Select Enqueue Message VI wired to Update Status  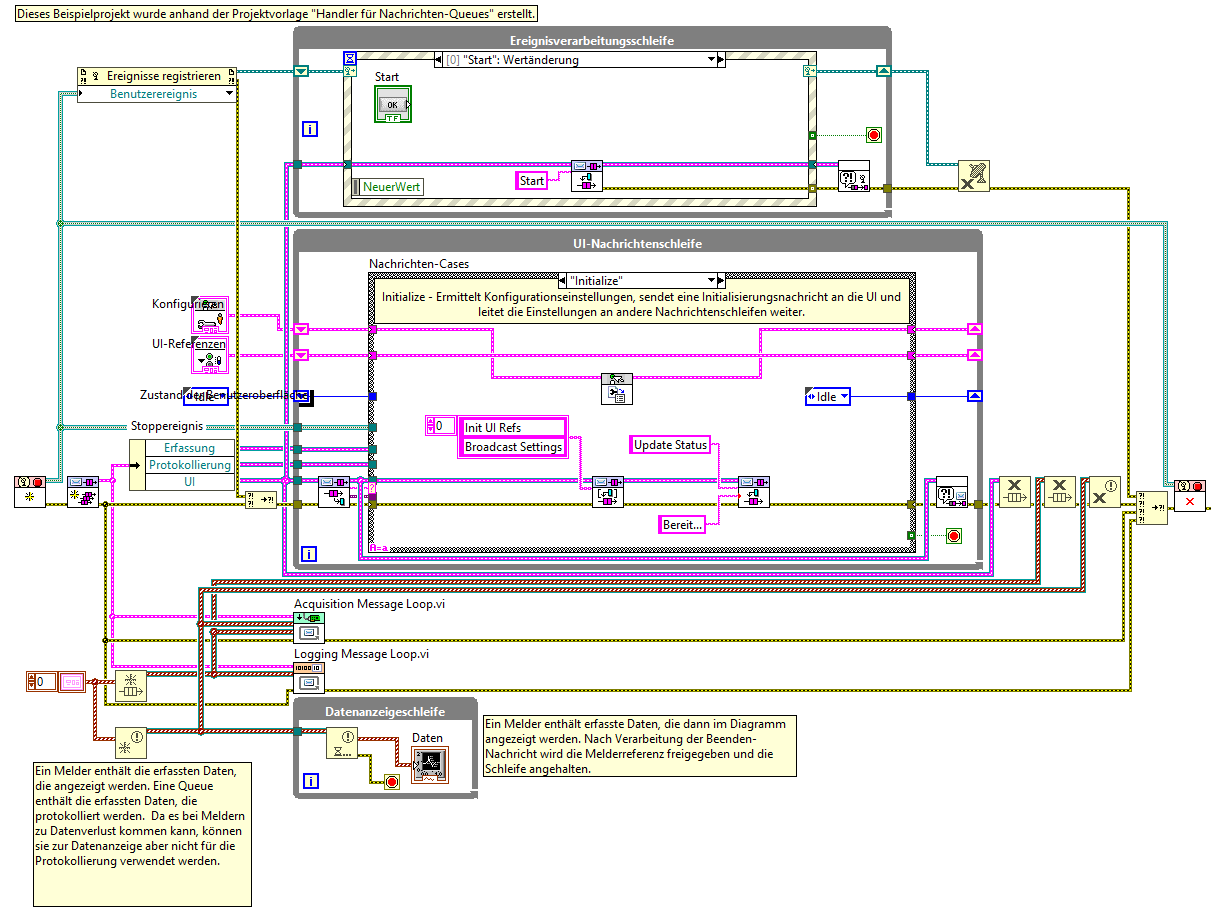pyautogui.click(x=754, y=492)
